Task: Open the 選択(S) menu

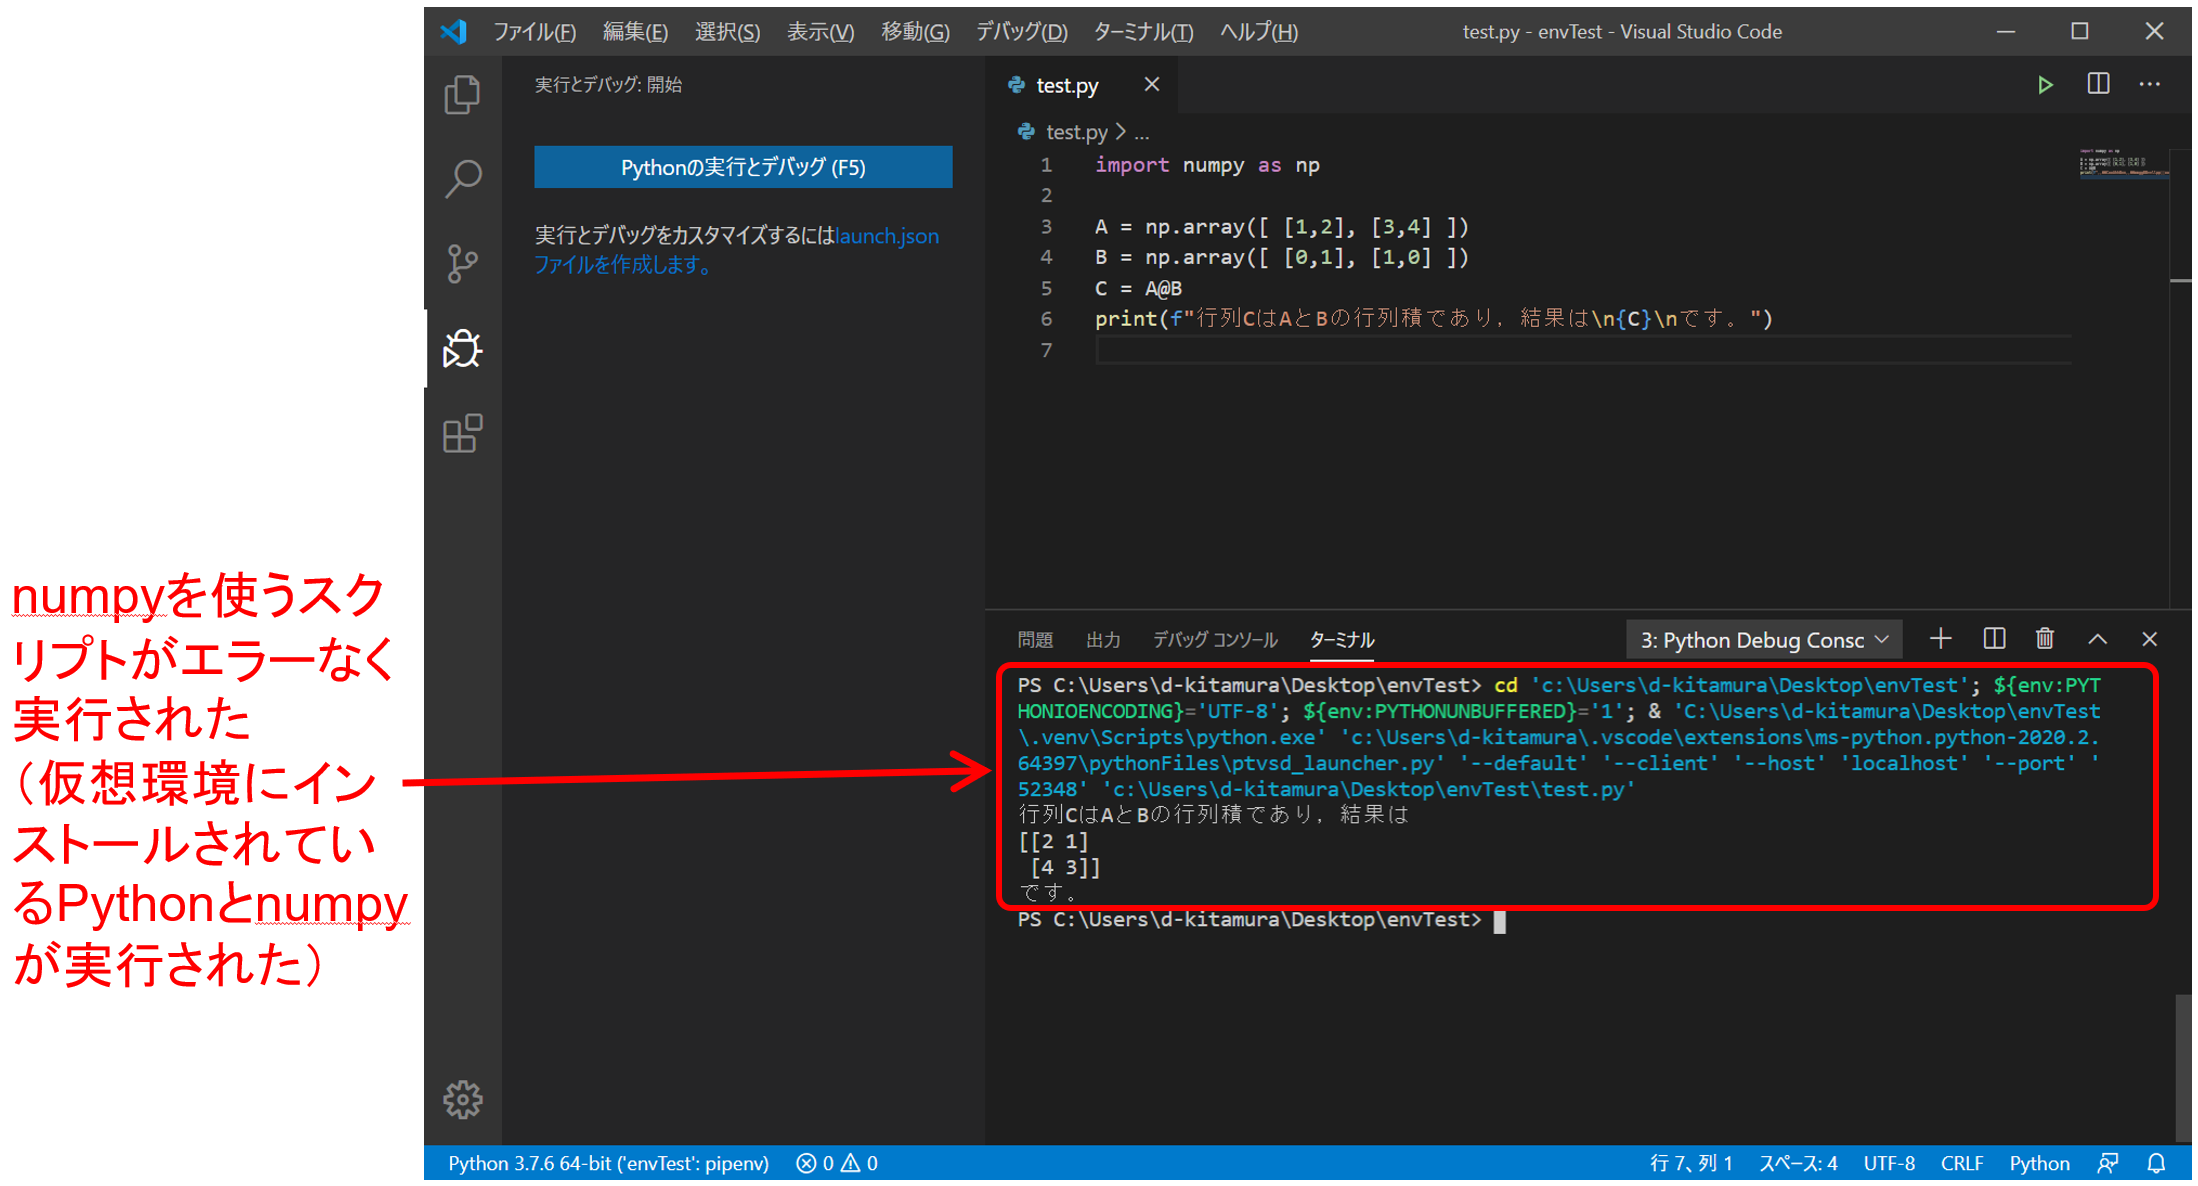Action: point(727,32)
